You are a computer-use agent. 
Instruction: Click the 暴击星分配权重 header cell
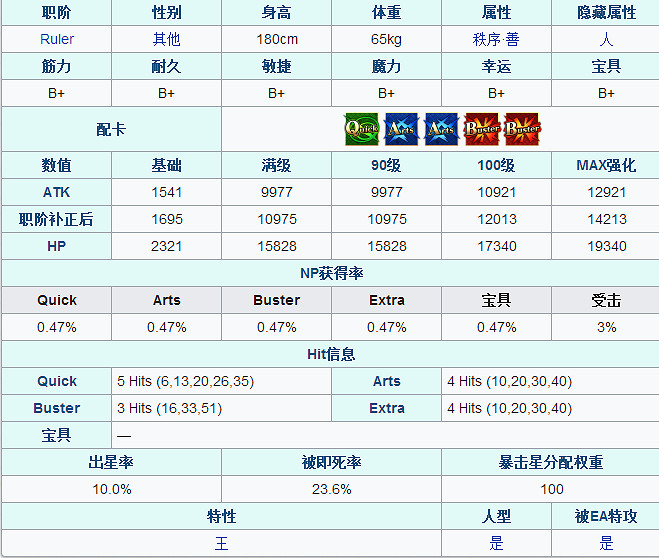coord(551,462)
